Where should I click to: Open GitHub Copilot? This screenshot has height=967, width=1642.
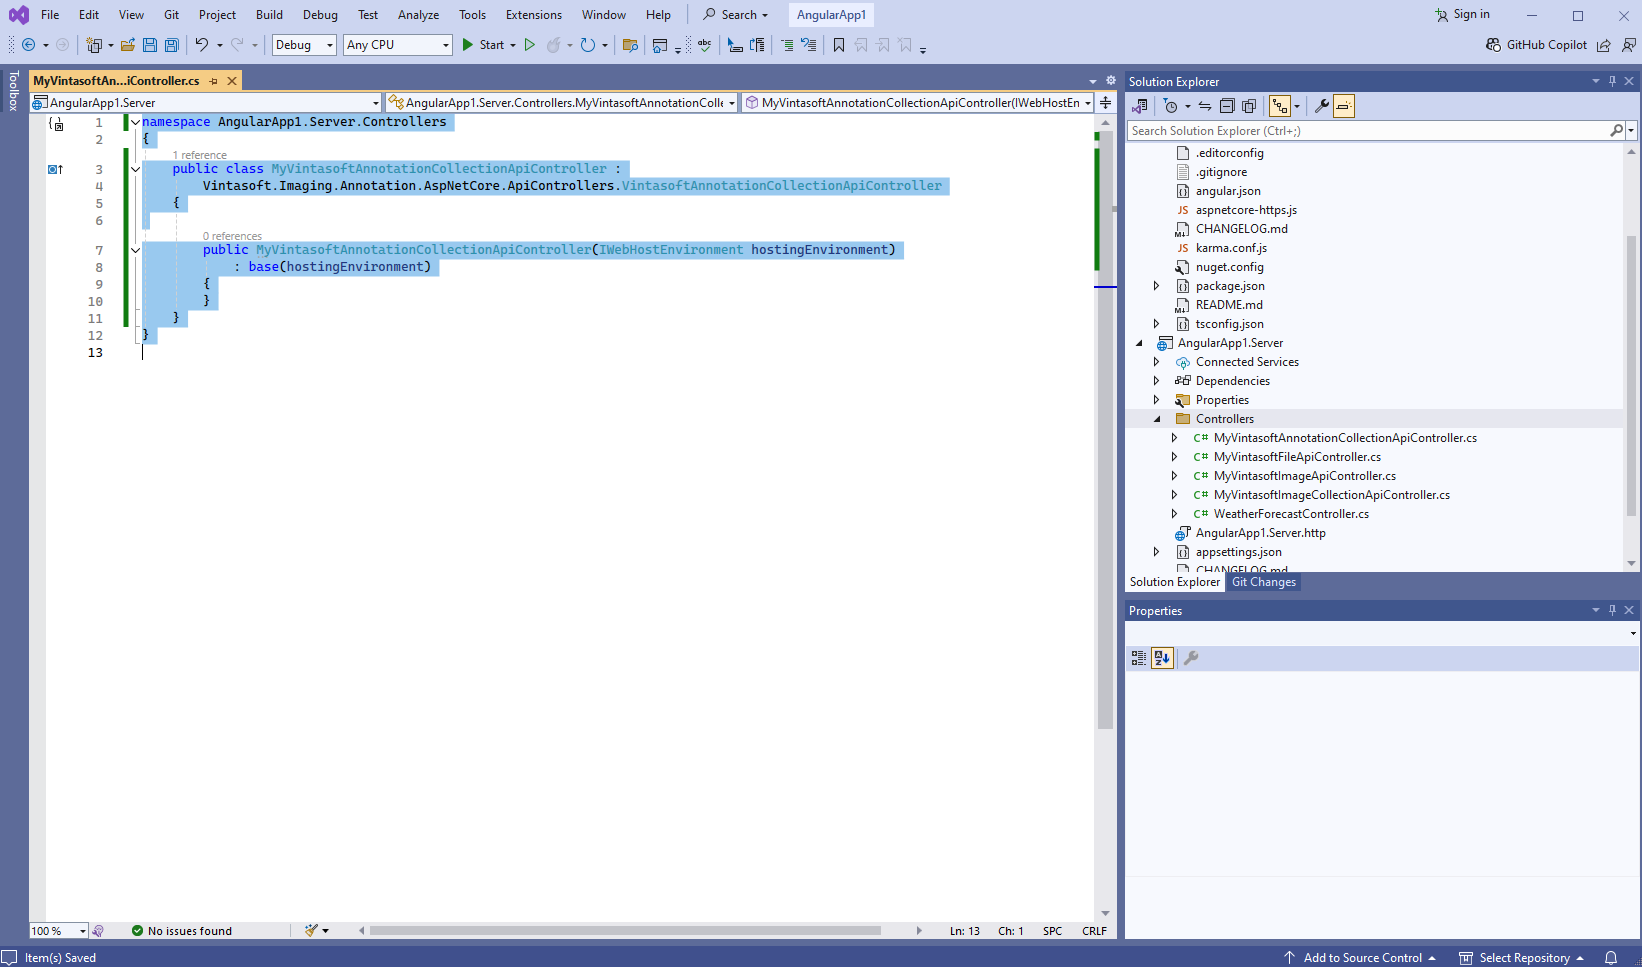click(x=1537, y=45)
